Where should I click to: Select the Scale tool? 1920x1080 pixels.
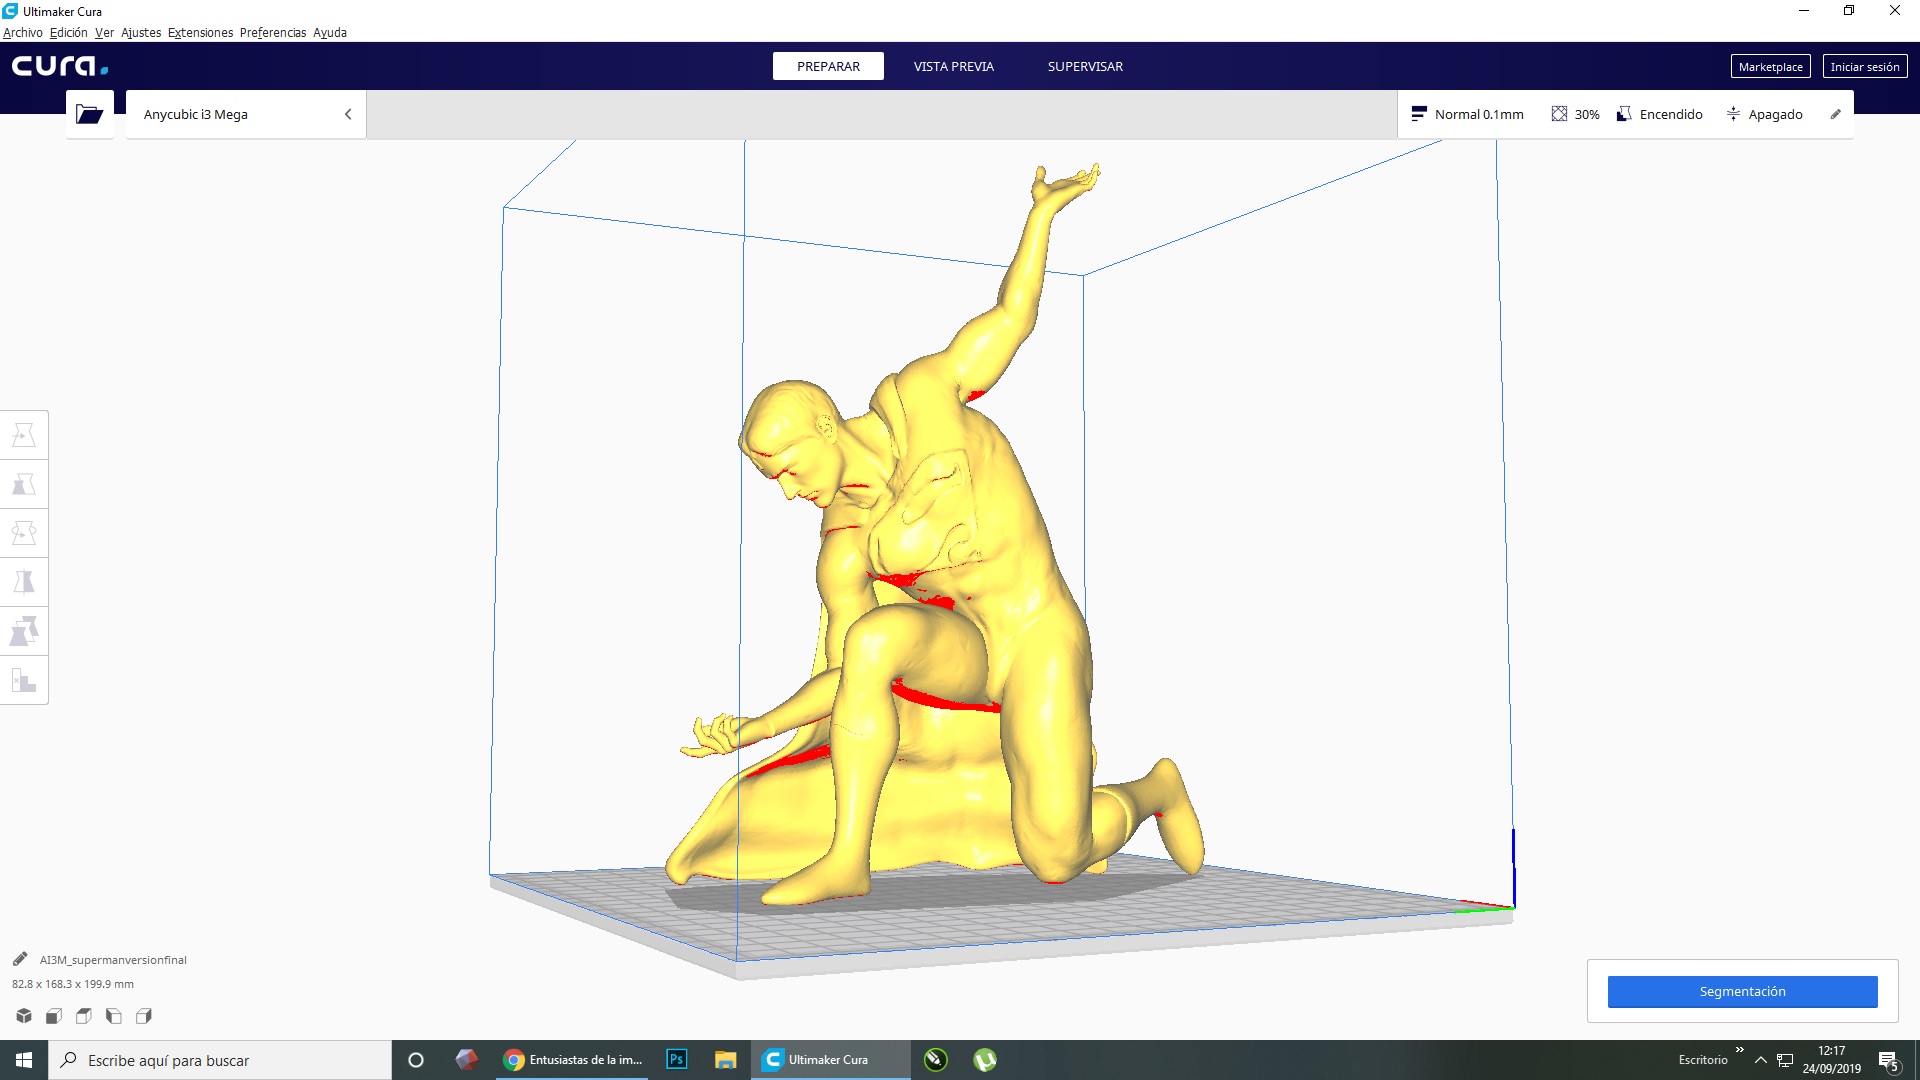pyautogui.click(x=24, y=484)
